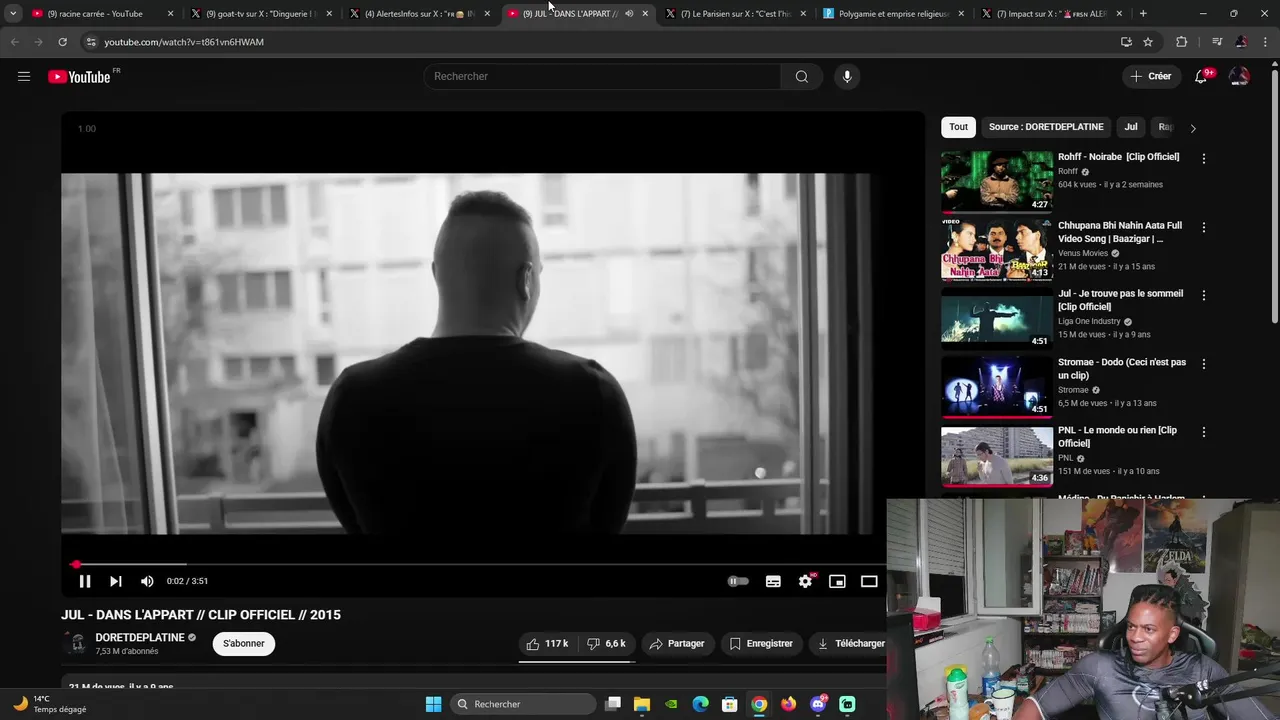Go back to previous page

point(14,42)
